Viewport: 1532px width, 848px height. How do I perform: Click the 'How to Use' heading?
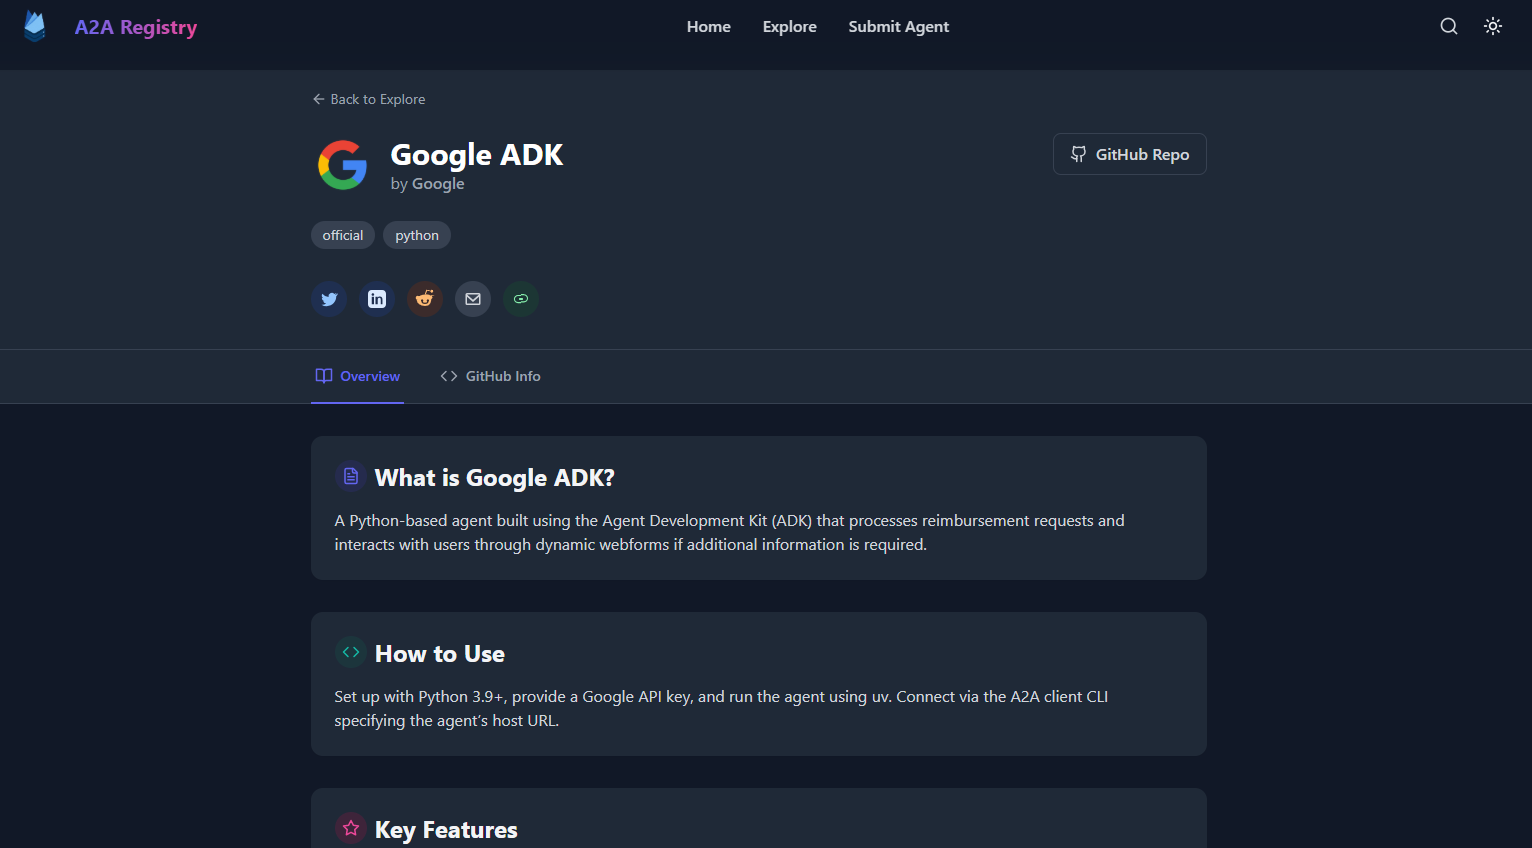click(x=440, y=654)
